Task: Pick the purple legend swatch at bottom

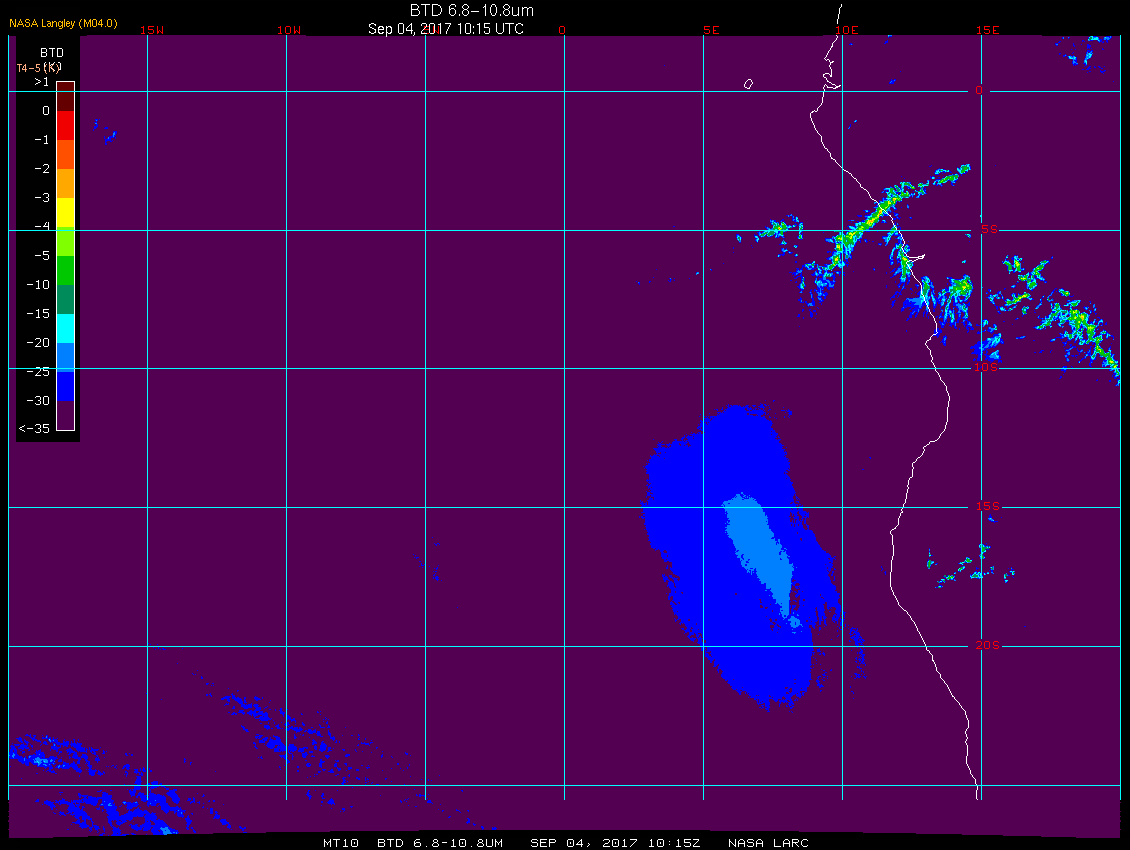Action: [66, 415]
